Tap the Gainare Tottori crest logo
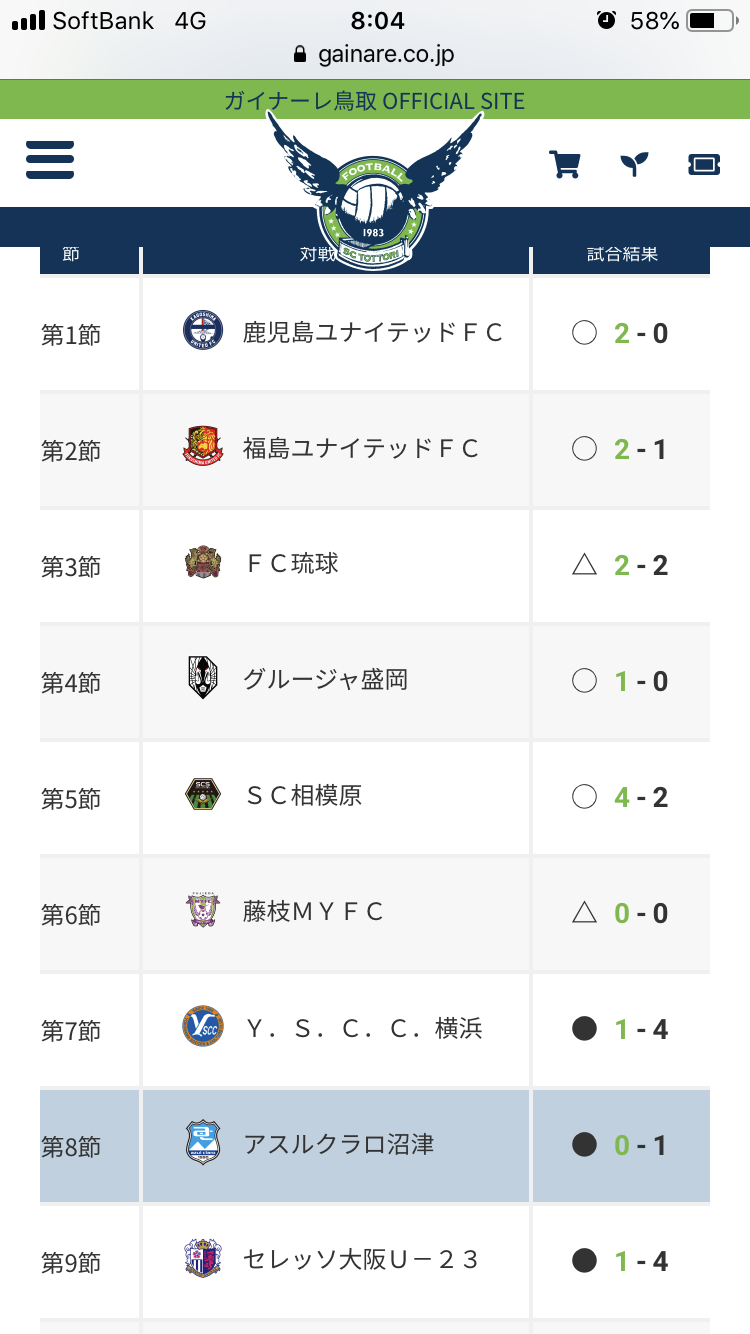Image resolution: width=750 pixels, height=1334 pixels. pos(374,200)
